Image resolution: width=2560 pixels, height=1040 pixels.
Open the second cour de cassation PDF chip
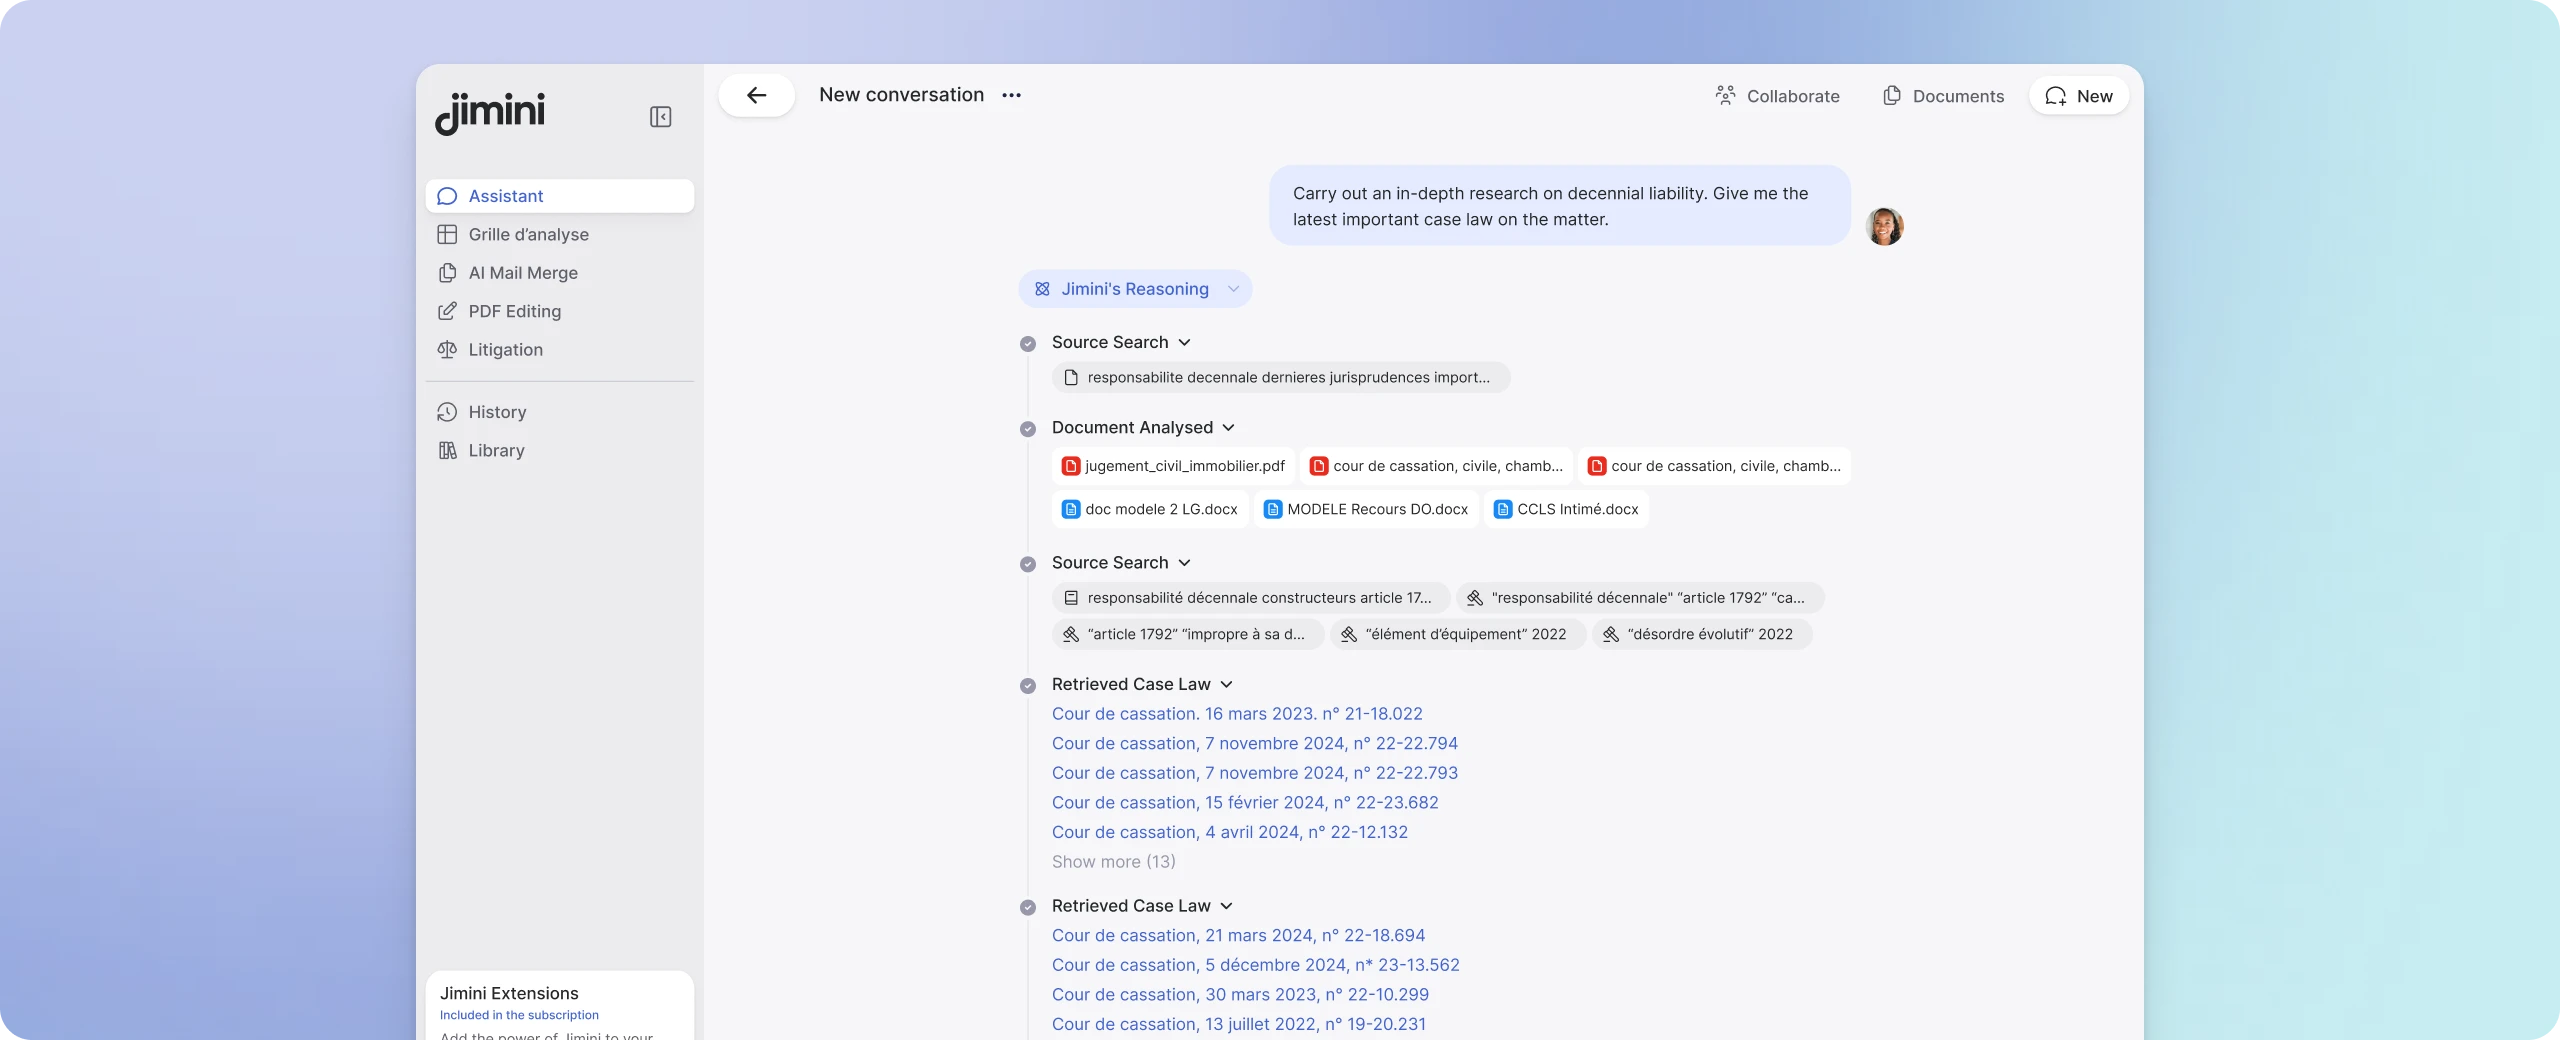(1714, 466)
